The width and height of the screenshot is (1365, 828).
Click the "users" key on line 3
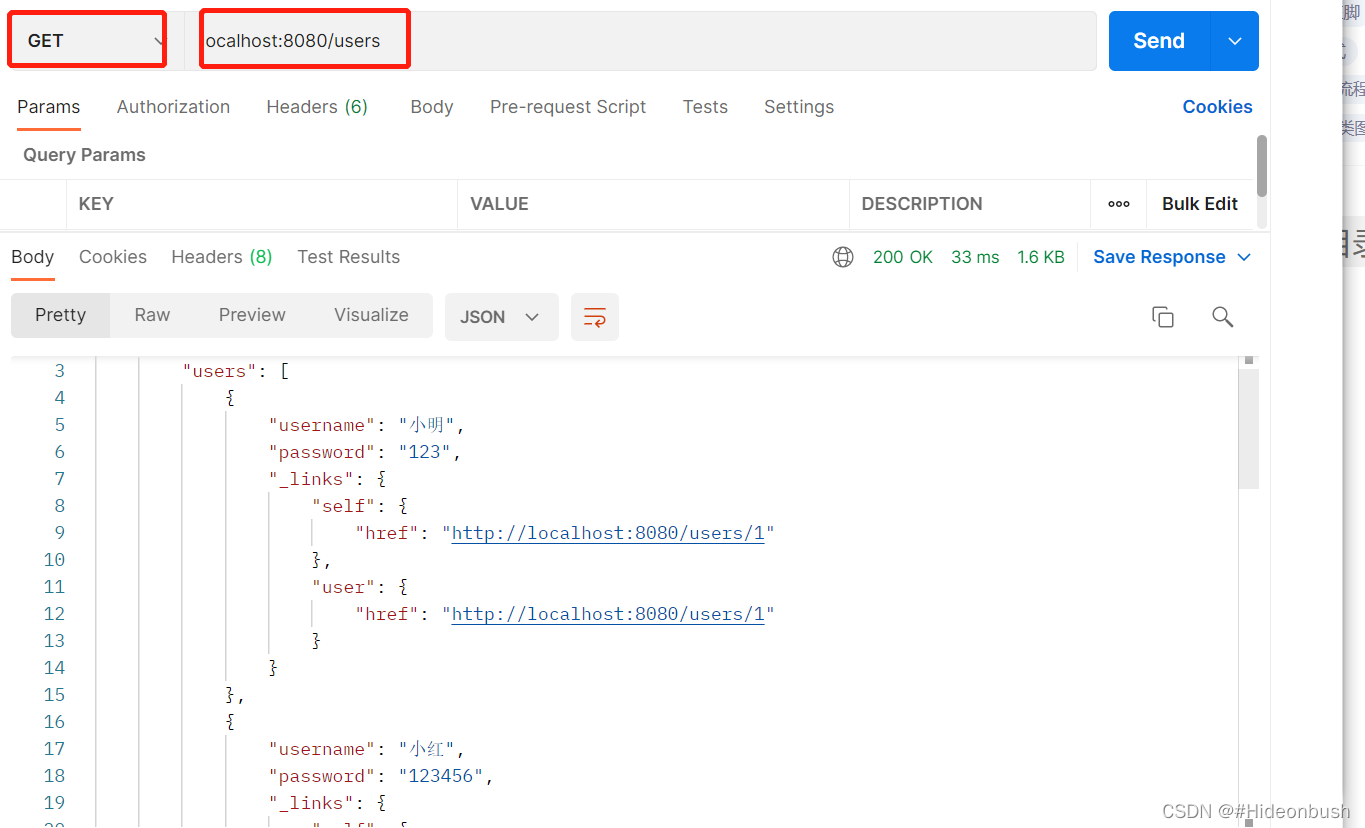coord(220,371)
